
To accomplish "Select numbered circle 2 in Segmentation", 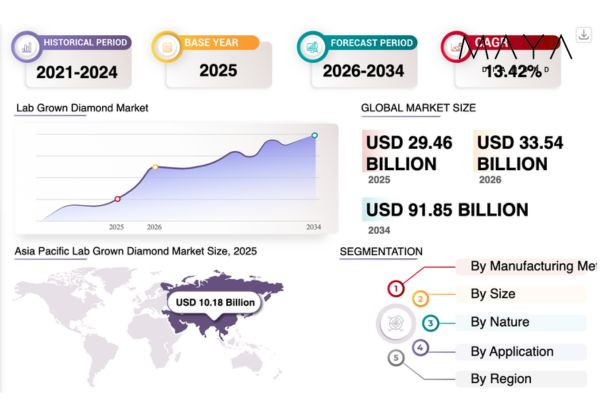I will (421, 298).
